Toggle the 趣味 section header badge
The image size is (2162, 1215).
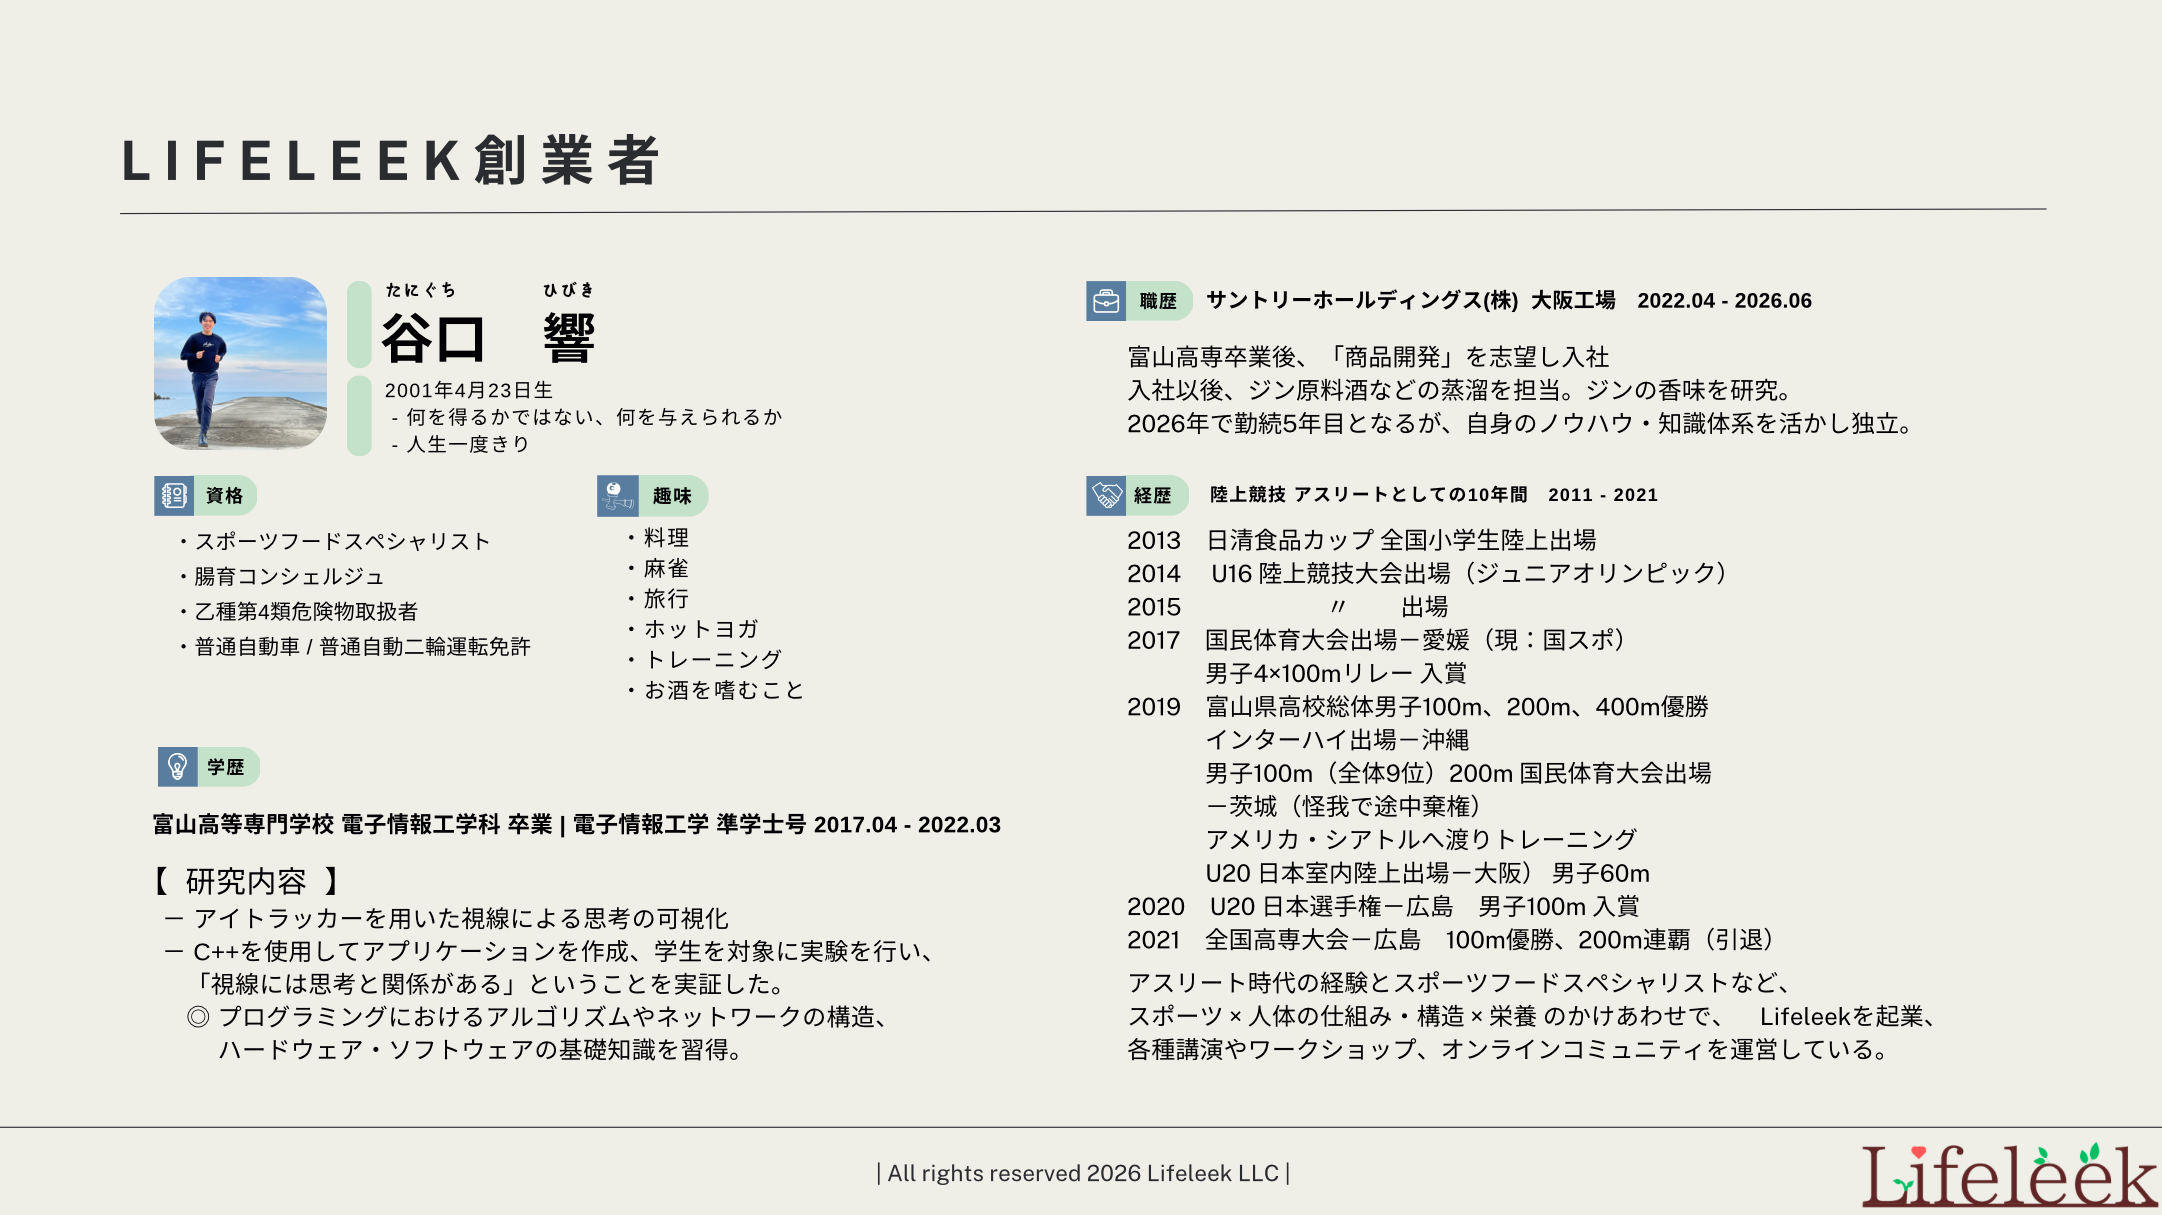(672, 495)
